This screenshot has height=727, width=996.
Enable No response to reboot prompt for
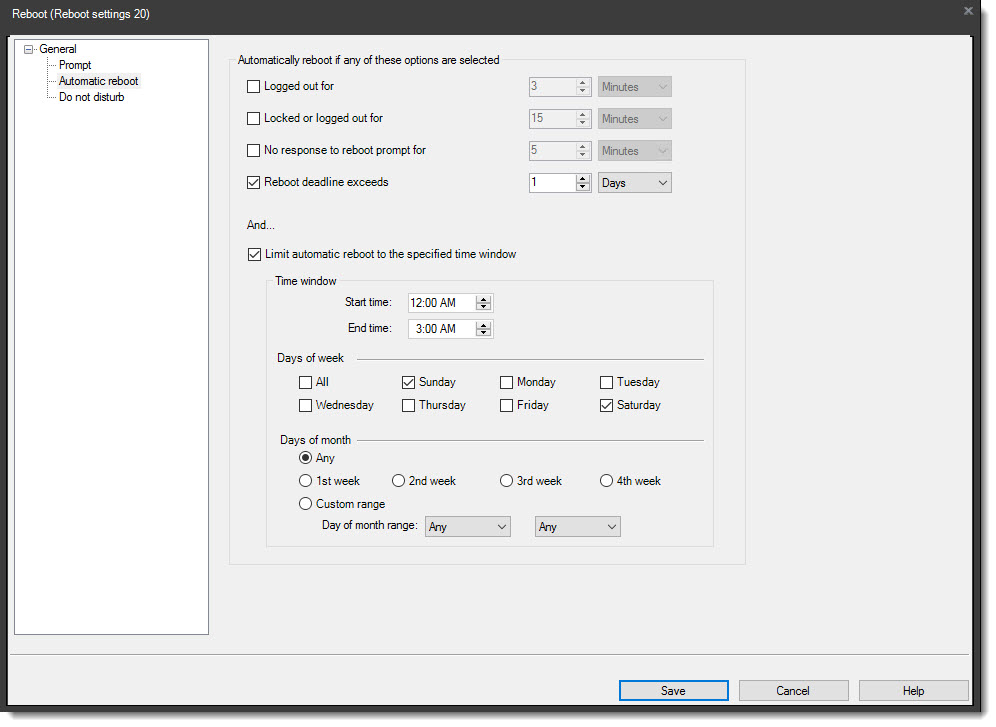click(254, 150)
